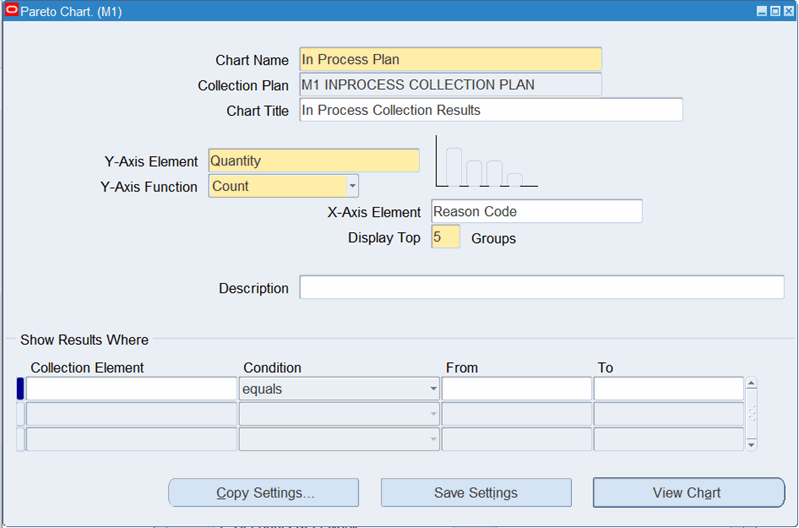Screen dimensions: 799x528
Task: Click the Save Settings button
Action: click(476, 493)
